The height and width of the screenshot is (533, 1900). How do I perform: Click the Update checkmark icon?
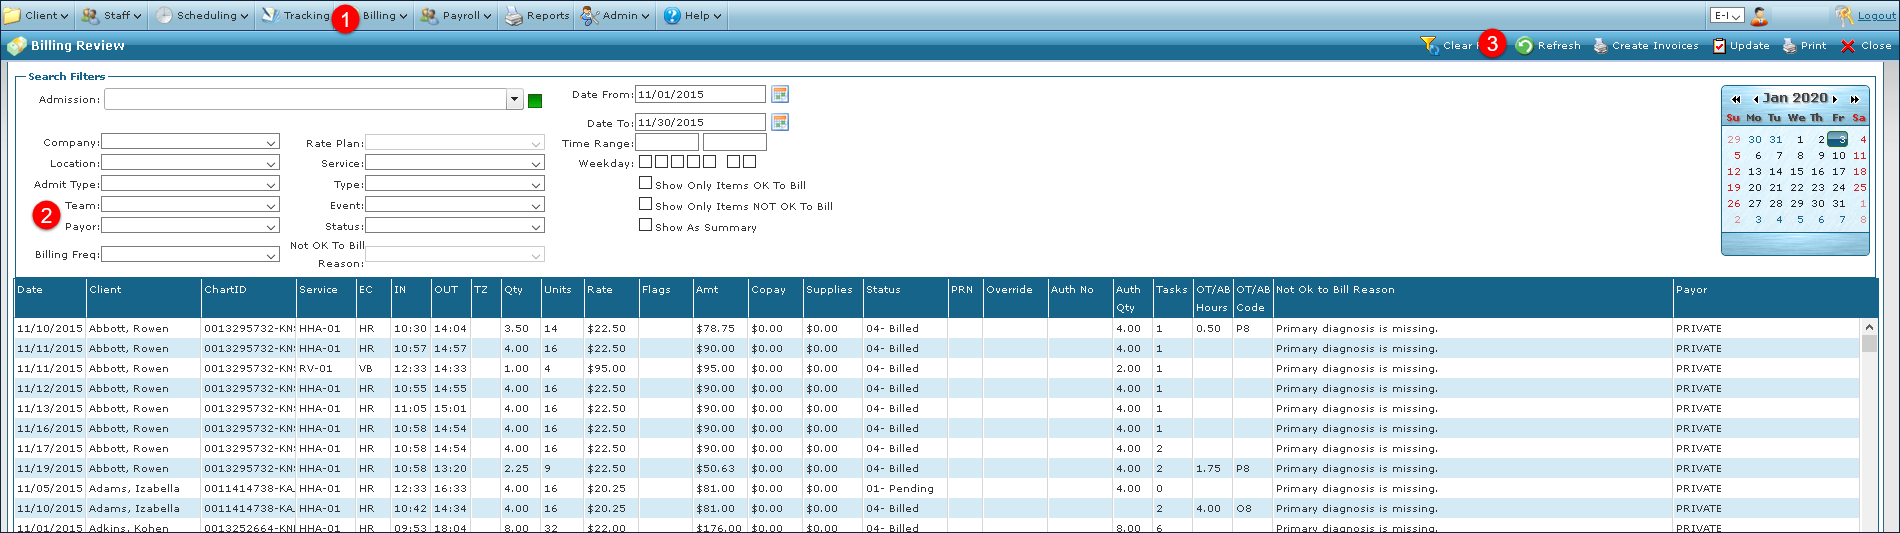point(1719,46)
